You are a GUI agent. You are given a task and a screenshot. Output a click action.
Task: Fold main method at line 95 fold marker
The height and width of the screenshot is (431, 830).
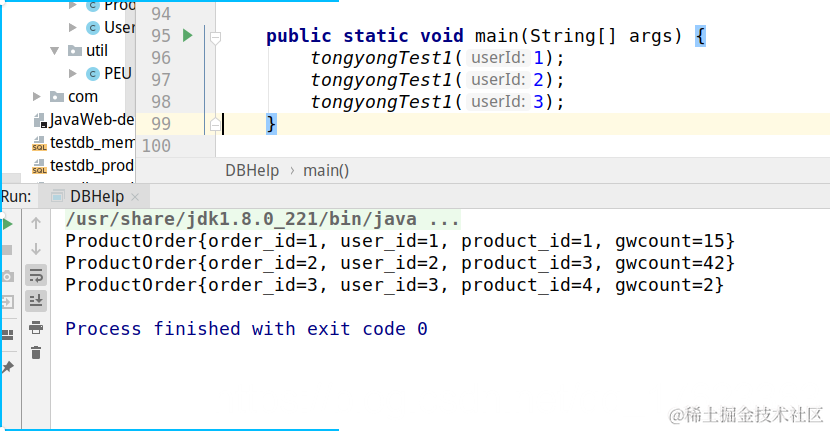click(x=215, y=38)
